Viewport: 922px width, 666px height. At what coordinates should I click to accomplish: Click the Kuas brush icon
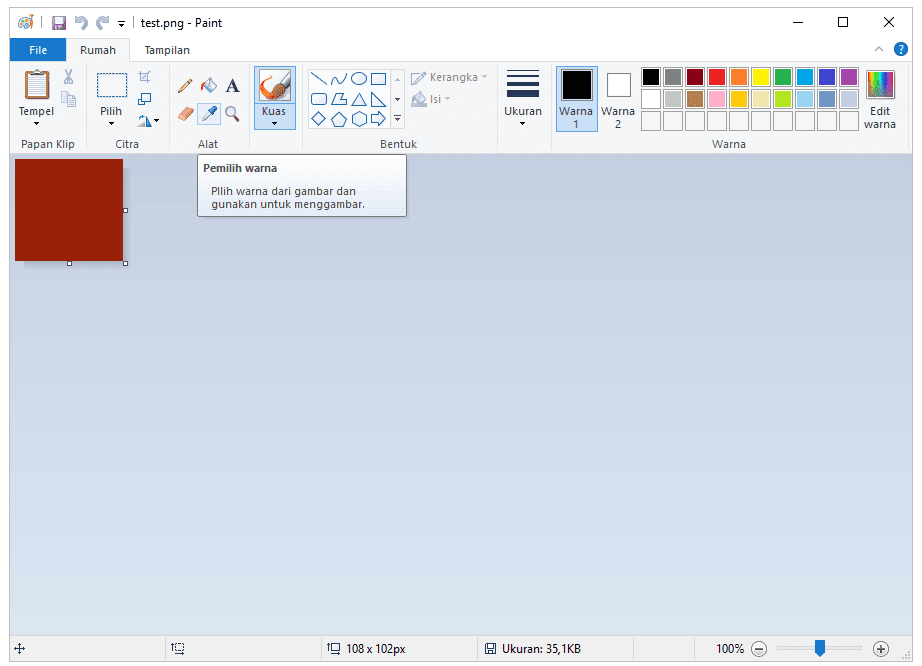coord(275,85)
